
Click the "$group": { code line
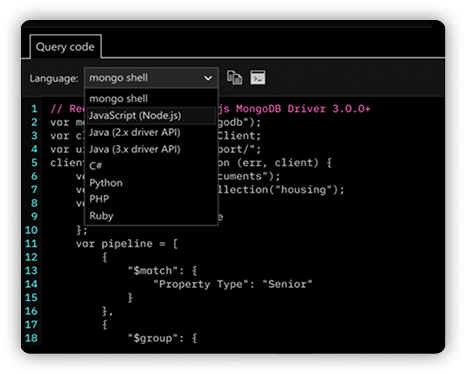click(162, 338)
